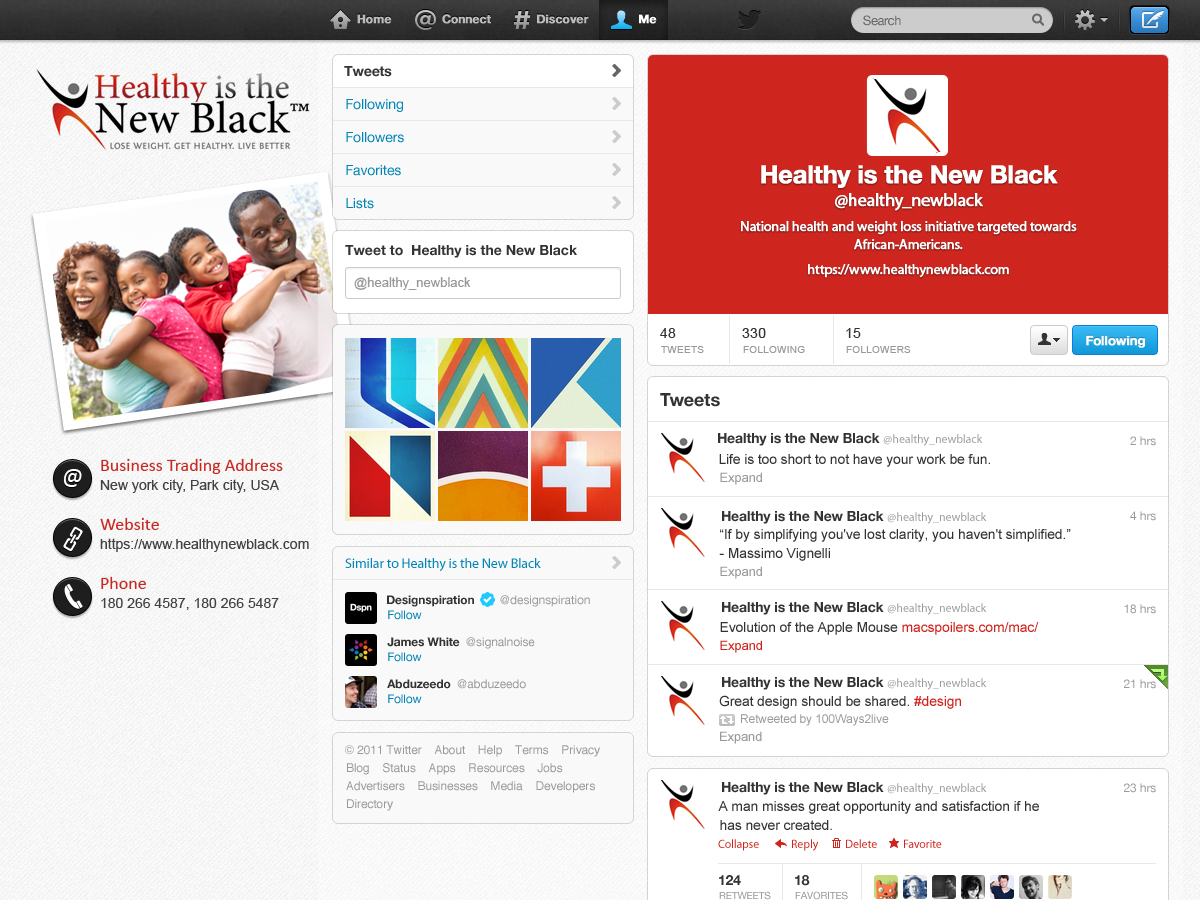The image size is (1200, 900).
Task: Unfollow by clicking the Following button
Action: pyautogui.click(x=1114, y=340)
